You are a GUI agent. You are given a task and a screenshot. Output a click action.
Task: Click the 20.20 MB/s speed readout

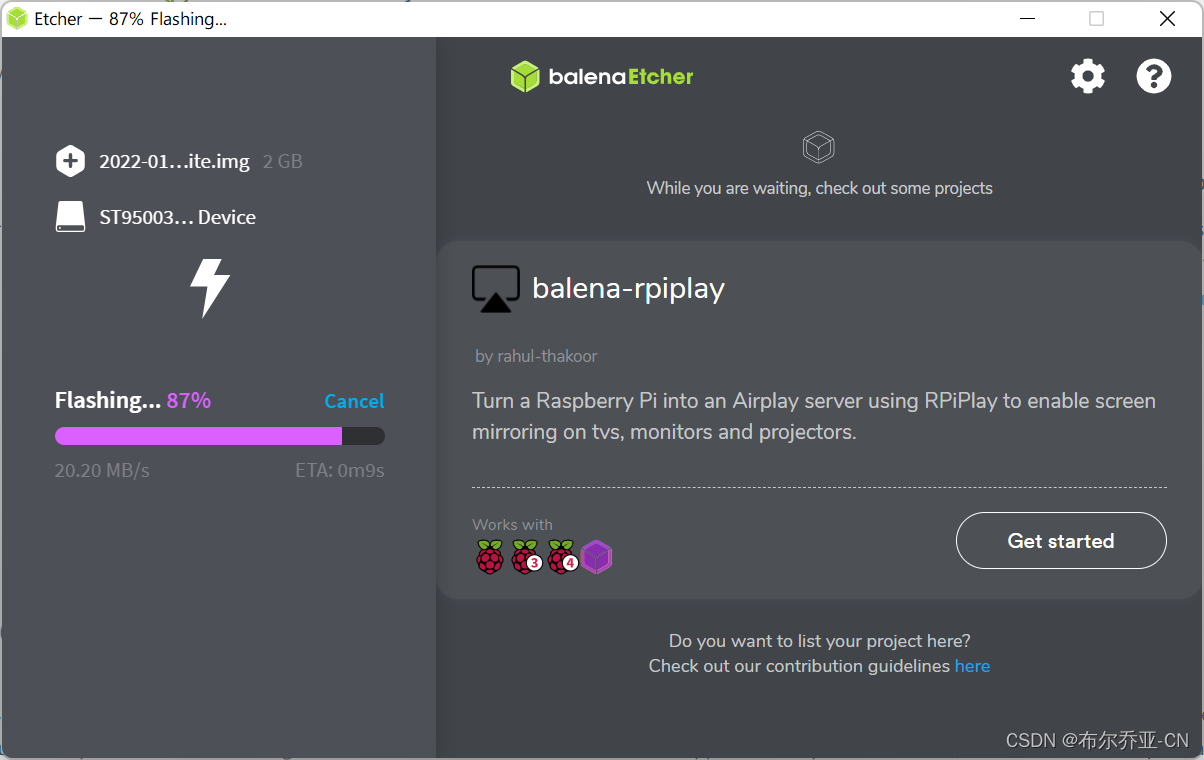tap(102, 470)
